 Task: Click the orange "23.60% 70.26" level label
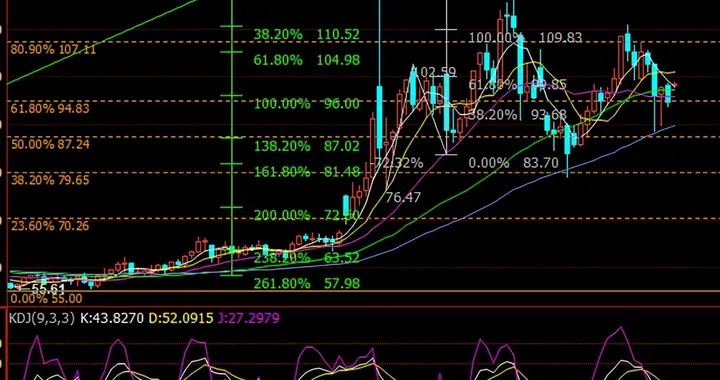[x=50, y=226]
